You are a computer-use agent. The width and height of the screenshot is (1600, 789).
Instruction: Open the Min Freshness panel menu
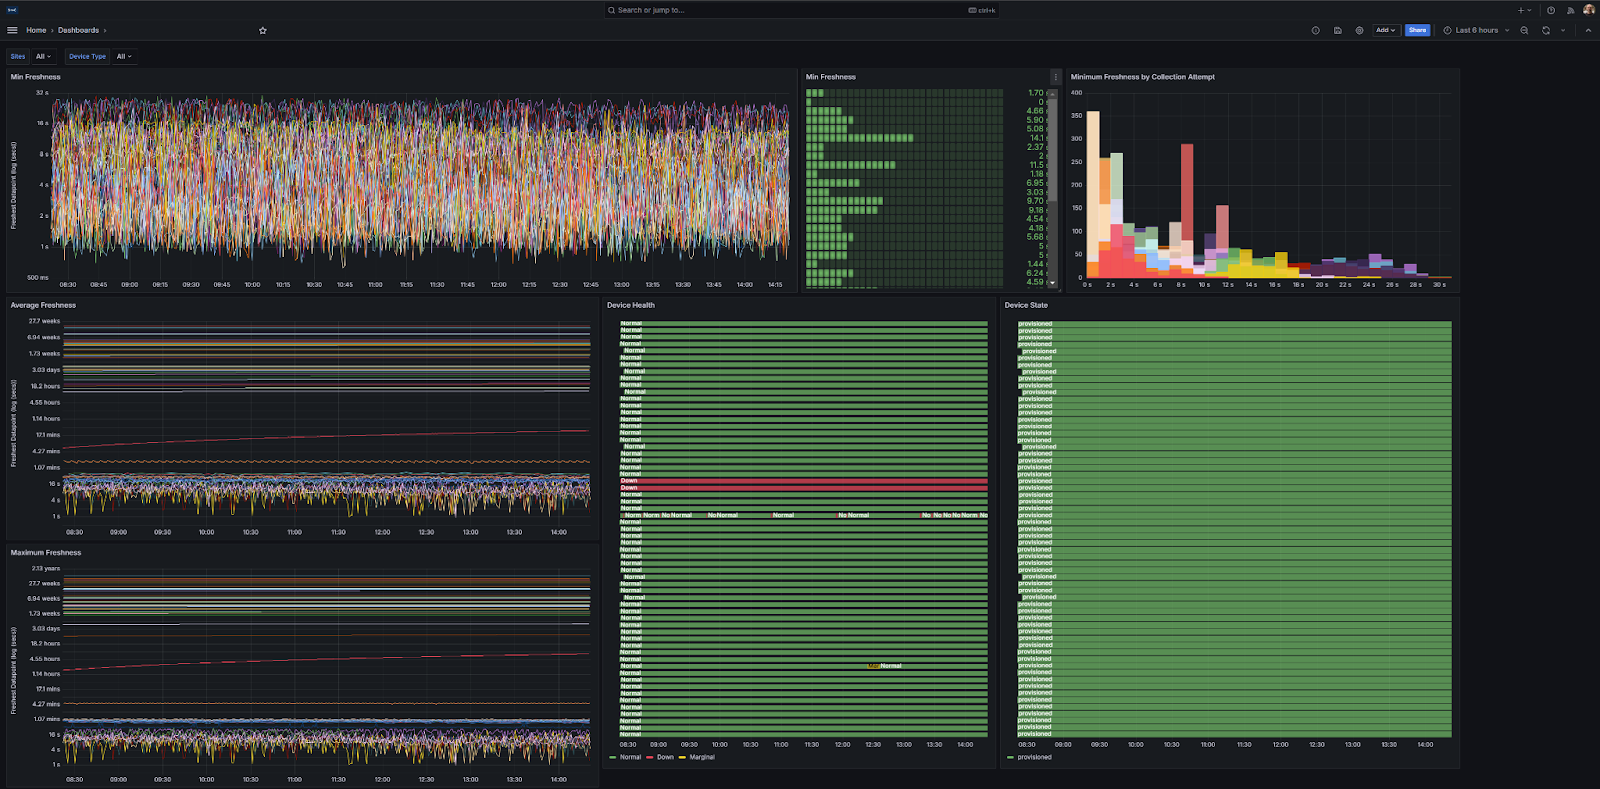1055,77
